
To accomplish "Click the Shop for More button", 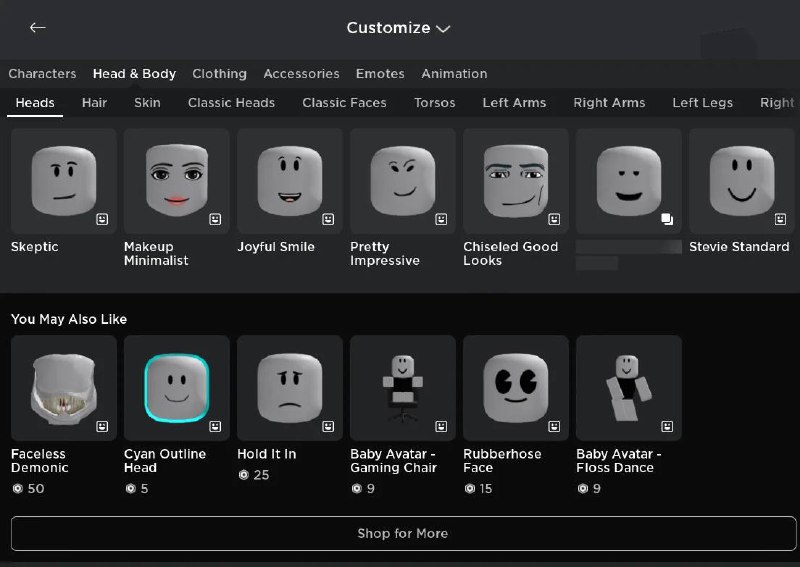I will tap(403, 533).
